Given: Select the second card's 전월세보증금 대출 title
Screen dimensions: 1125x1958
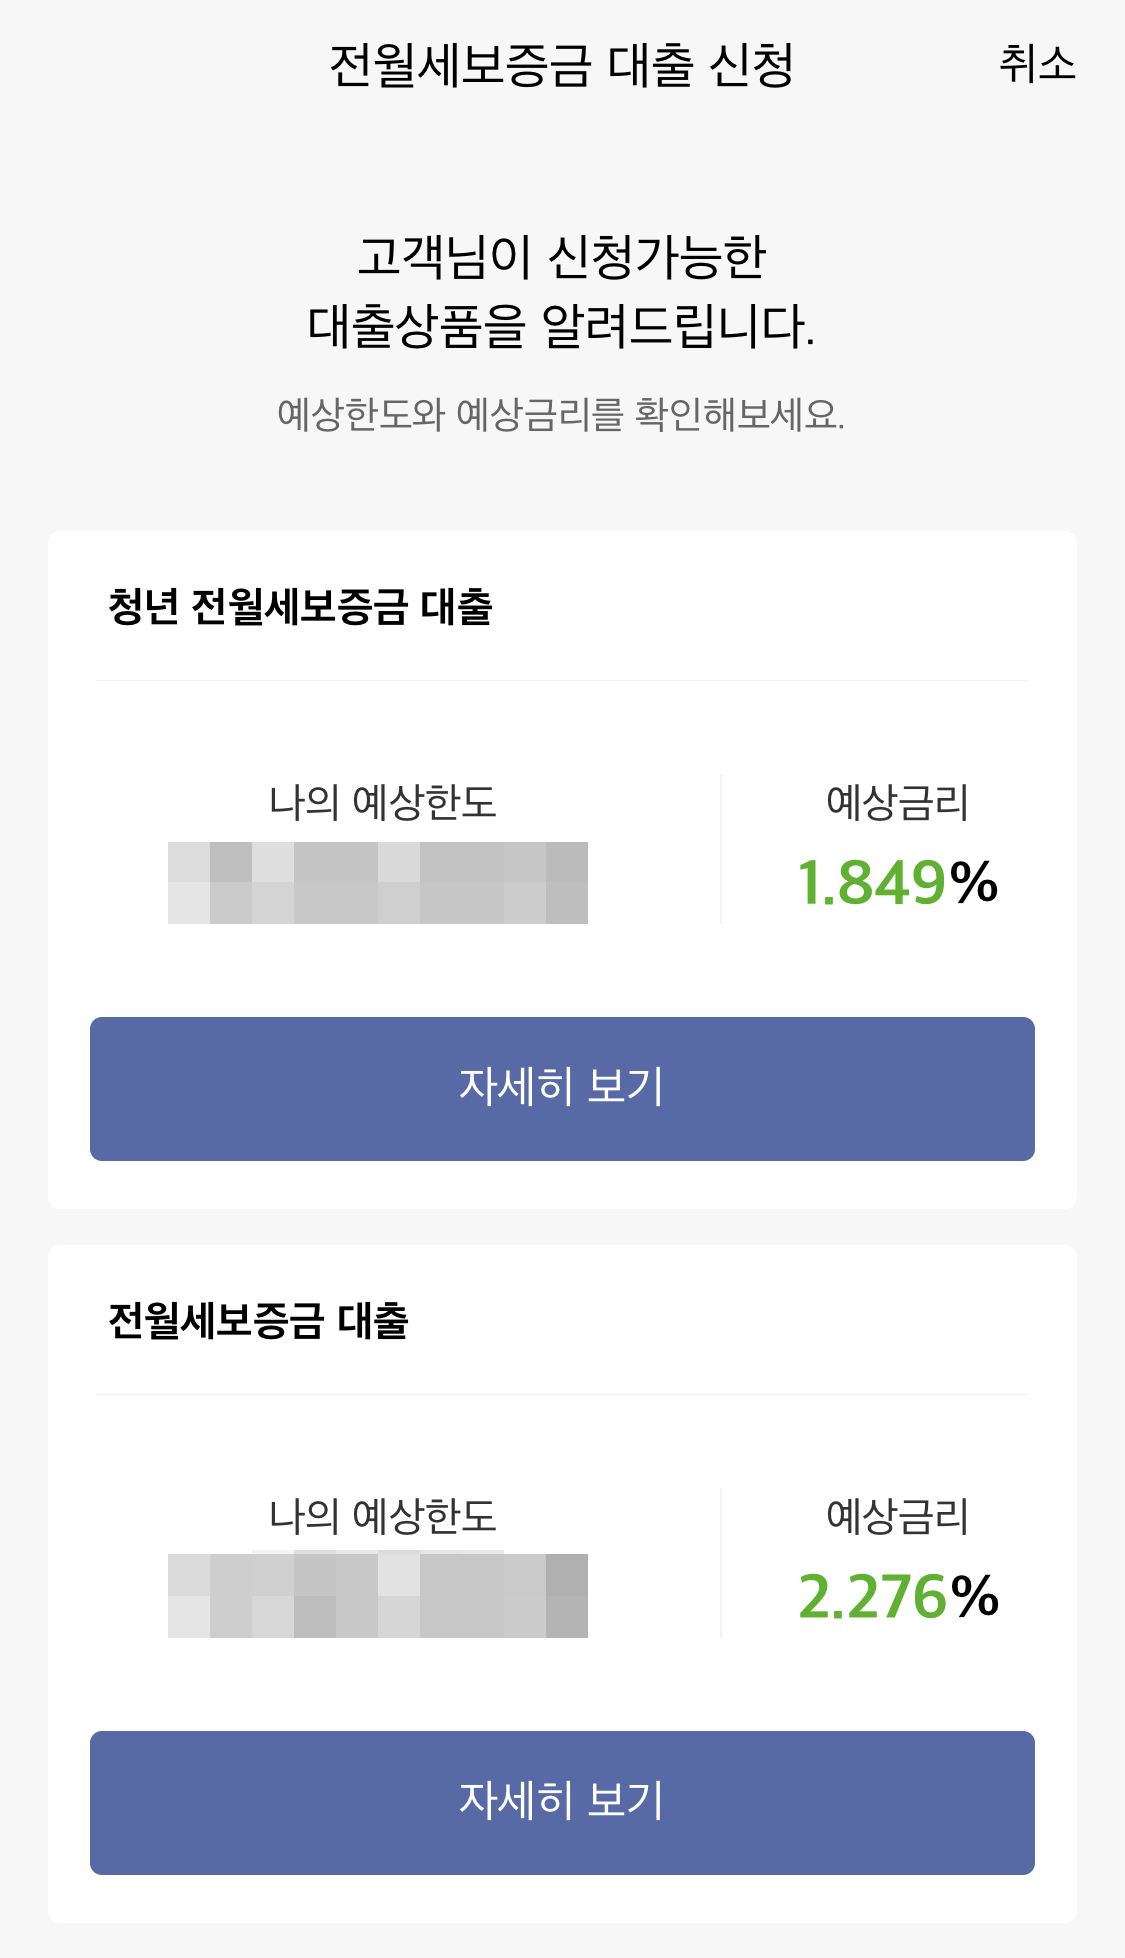Looking at the screenshot, I should tap(258, 1320).
